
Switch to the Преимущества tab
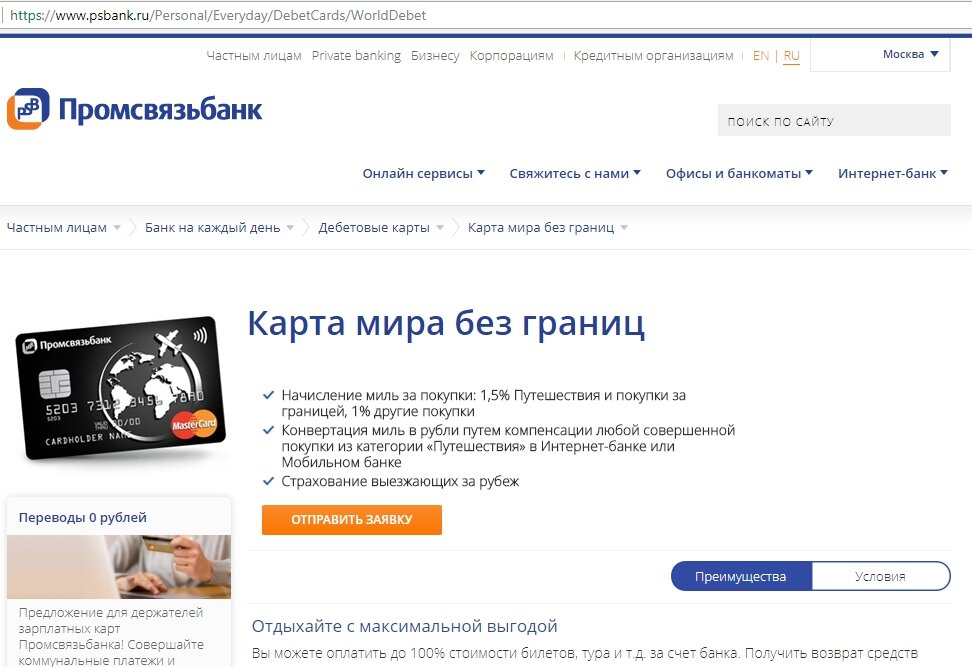pos(741,576)
